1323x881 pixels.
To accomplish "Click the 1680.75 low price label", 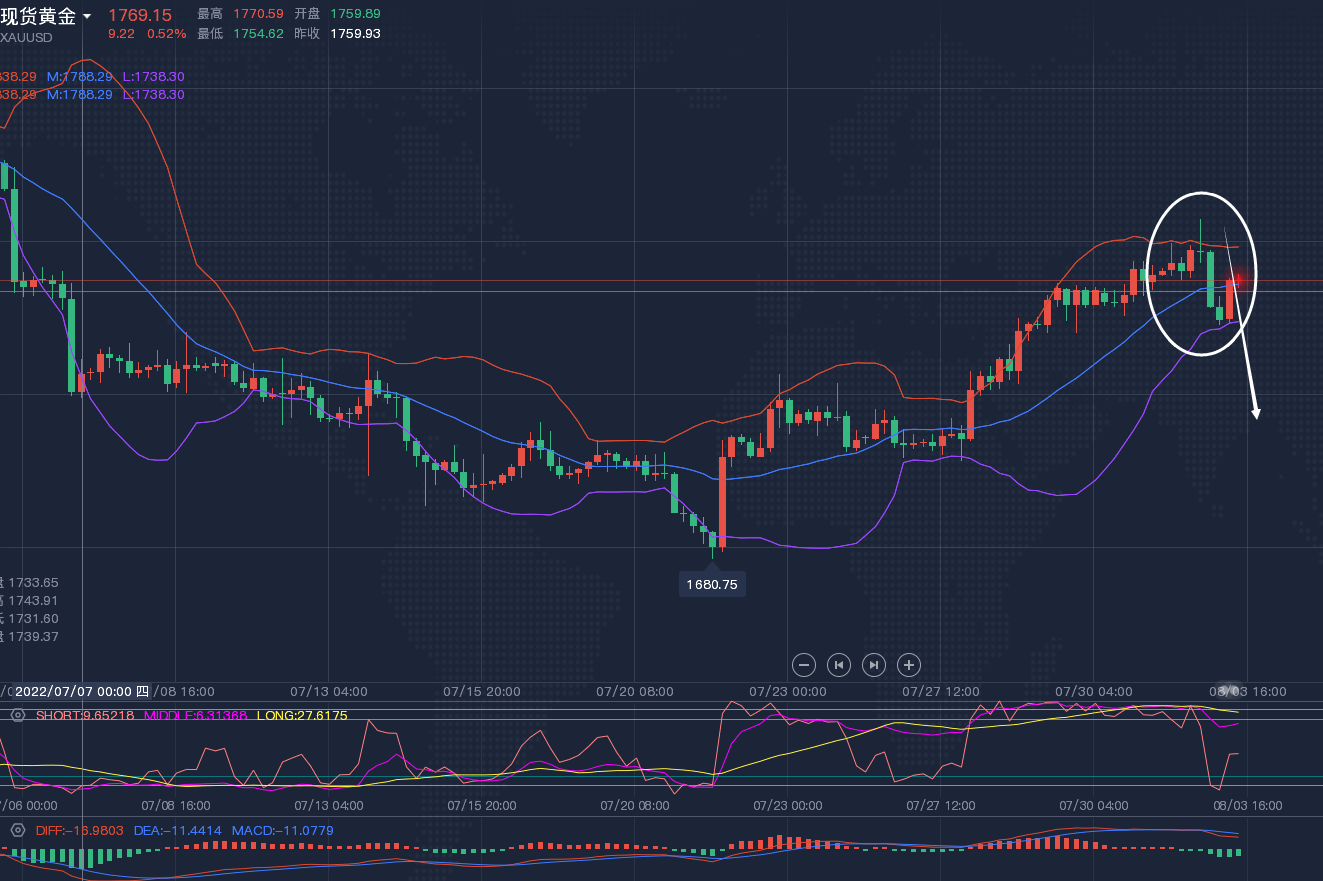I will 712,584.
